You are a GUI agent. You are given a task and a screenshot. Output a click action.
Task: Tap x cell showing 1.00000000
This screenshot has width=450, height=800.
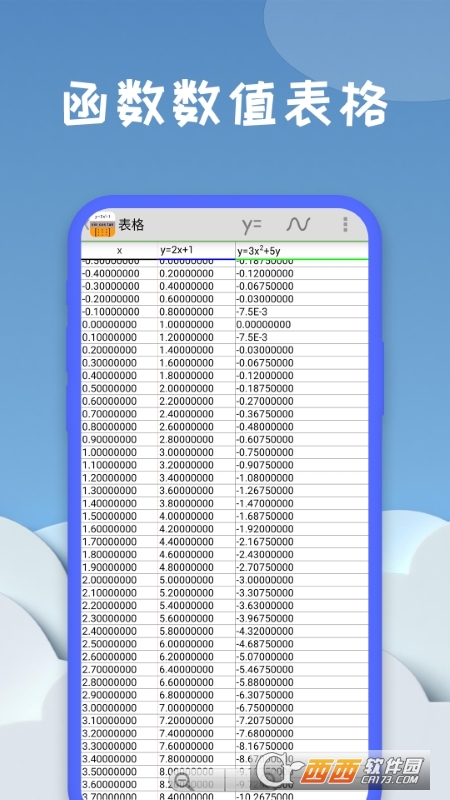click(x=119, y=453)
